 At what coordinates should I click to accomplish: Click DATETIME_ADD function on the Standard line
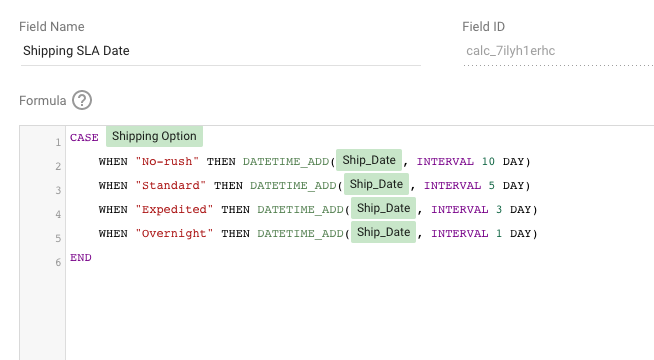coord(293,186)
